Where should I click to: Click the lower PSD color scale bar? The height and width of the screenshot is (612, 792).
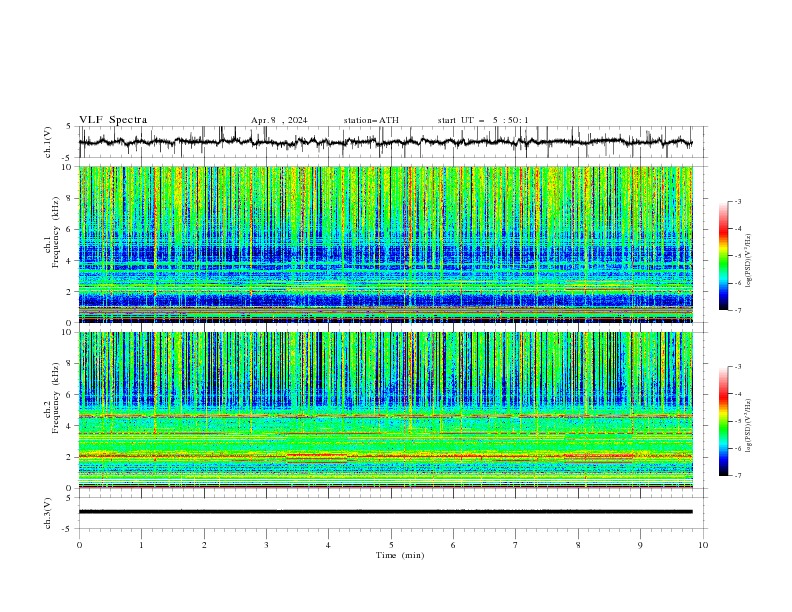pos(723,421)
